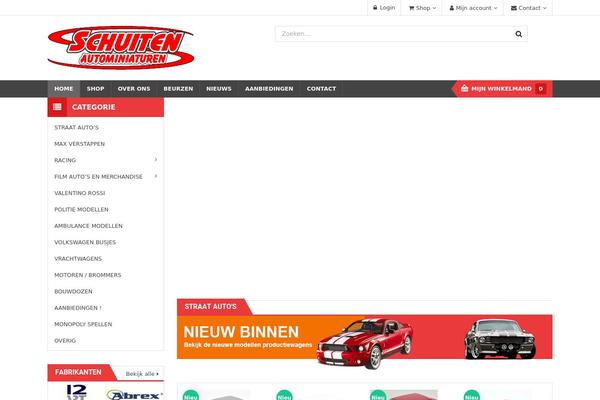Open the Mijn account dropdown
Image resolution: width=600 pixels, height=400 pixels.
pos(473,8)
